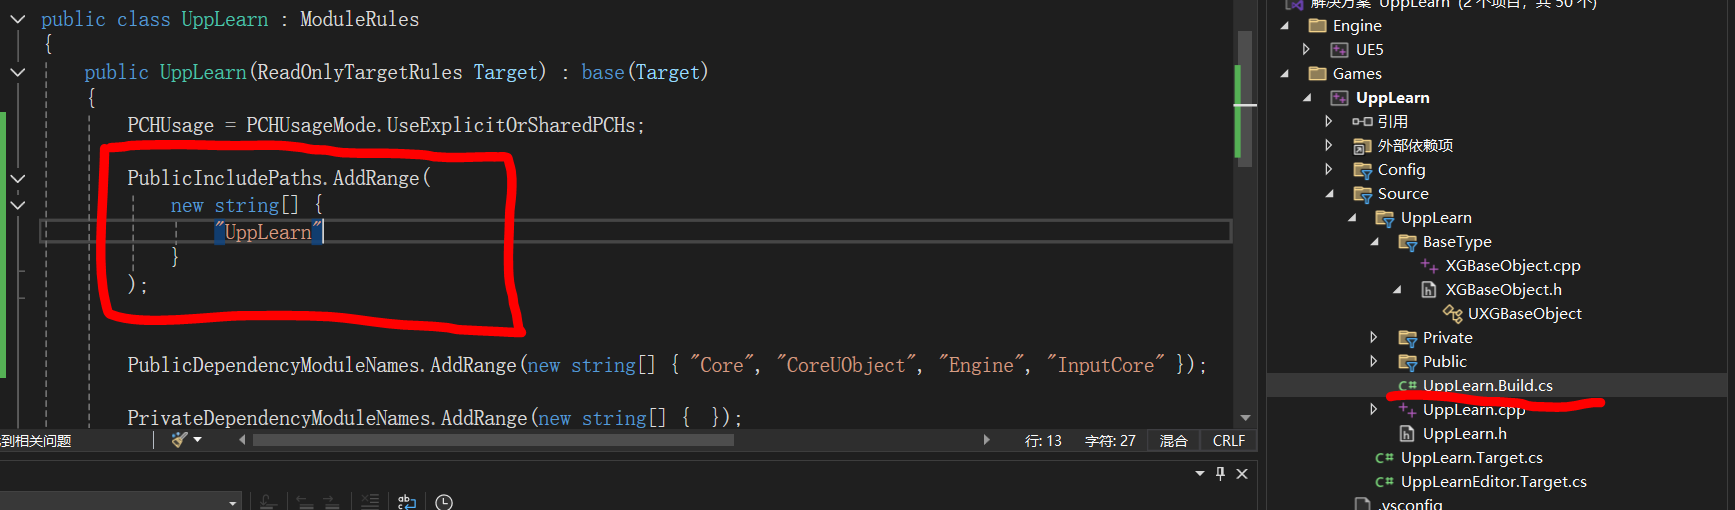Image resolution: width=1735 pixels, height=510 pixels.
Task: Click the clock icon in bottom panel toolbar
Action: [445, 502]
